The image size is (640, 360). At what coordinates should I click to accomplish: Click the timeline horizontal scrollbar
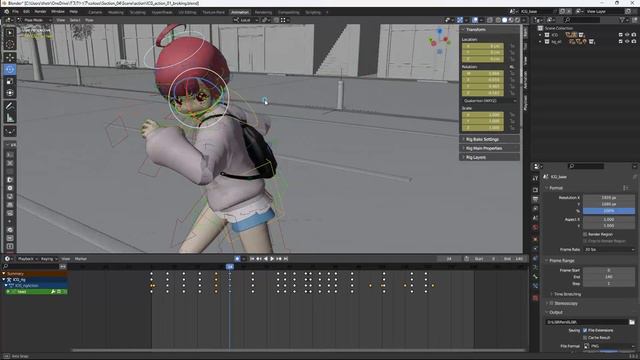coord(298,350)
